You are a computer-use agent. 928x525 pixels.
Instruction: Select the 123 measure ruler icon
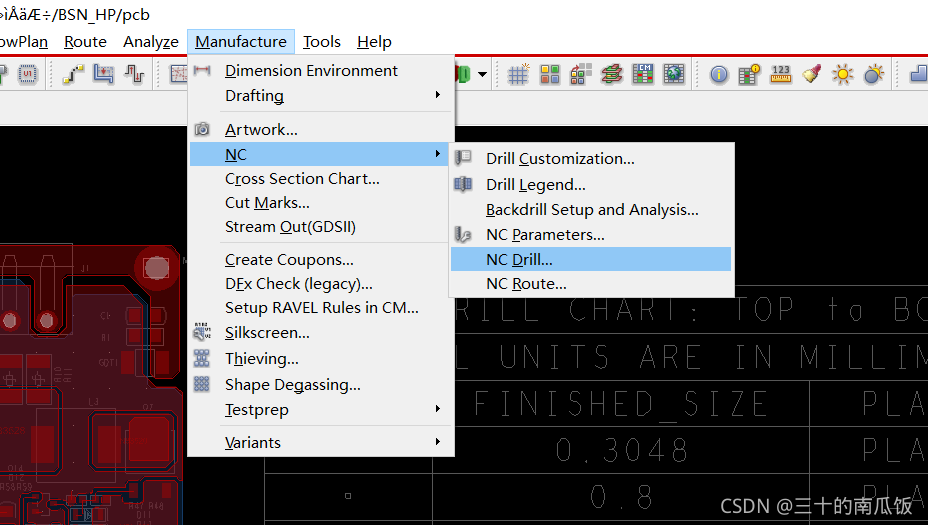pos(781,74)
